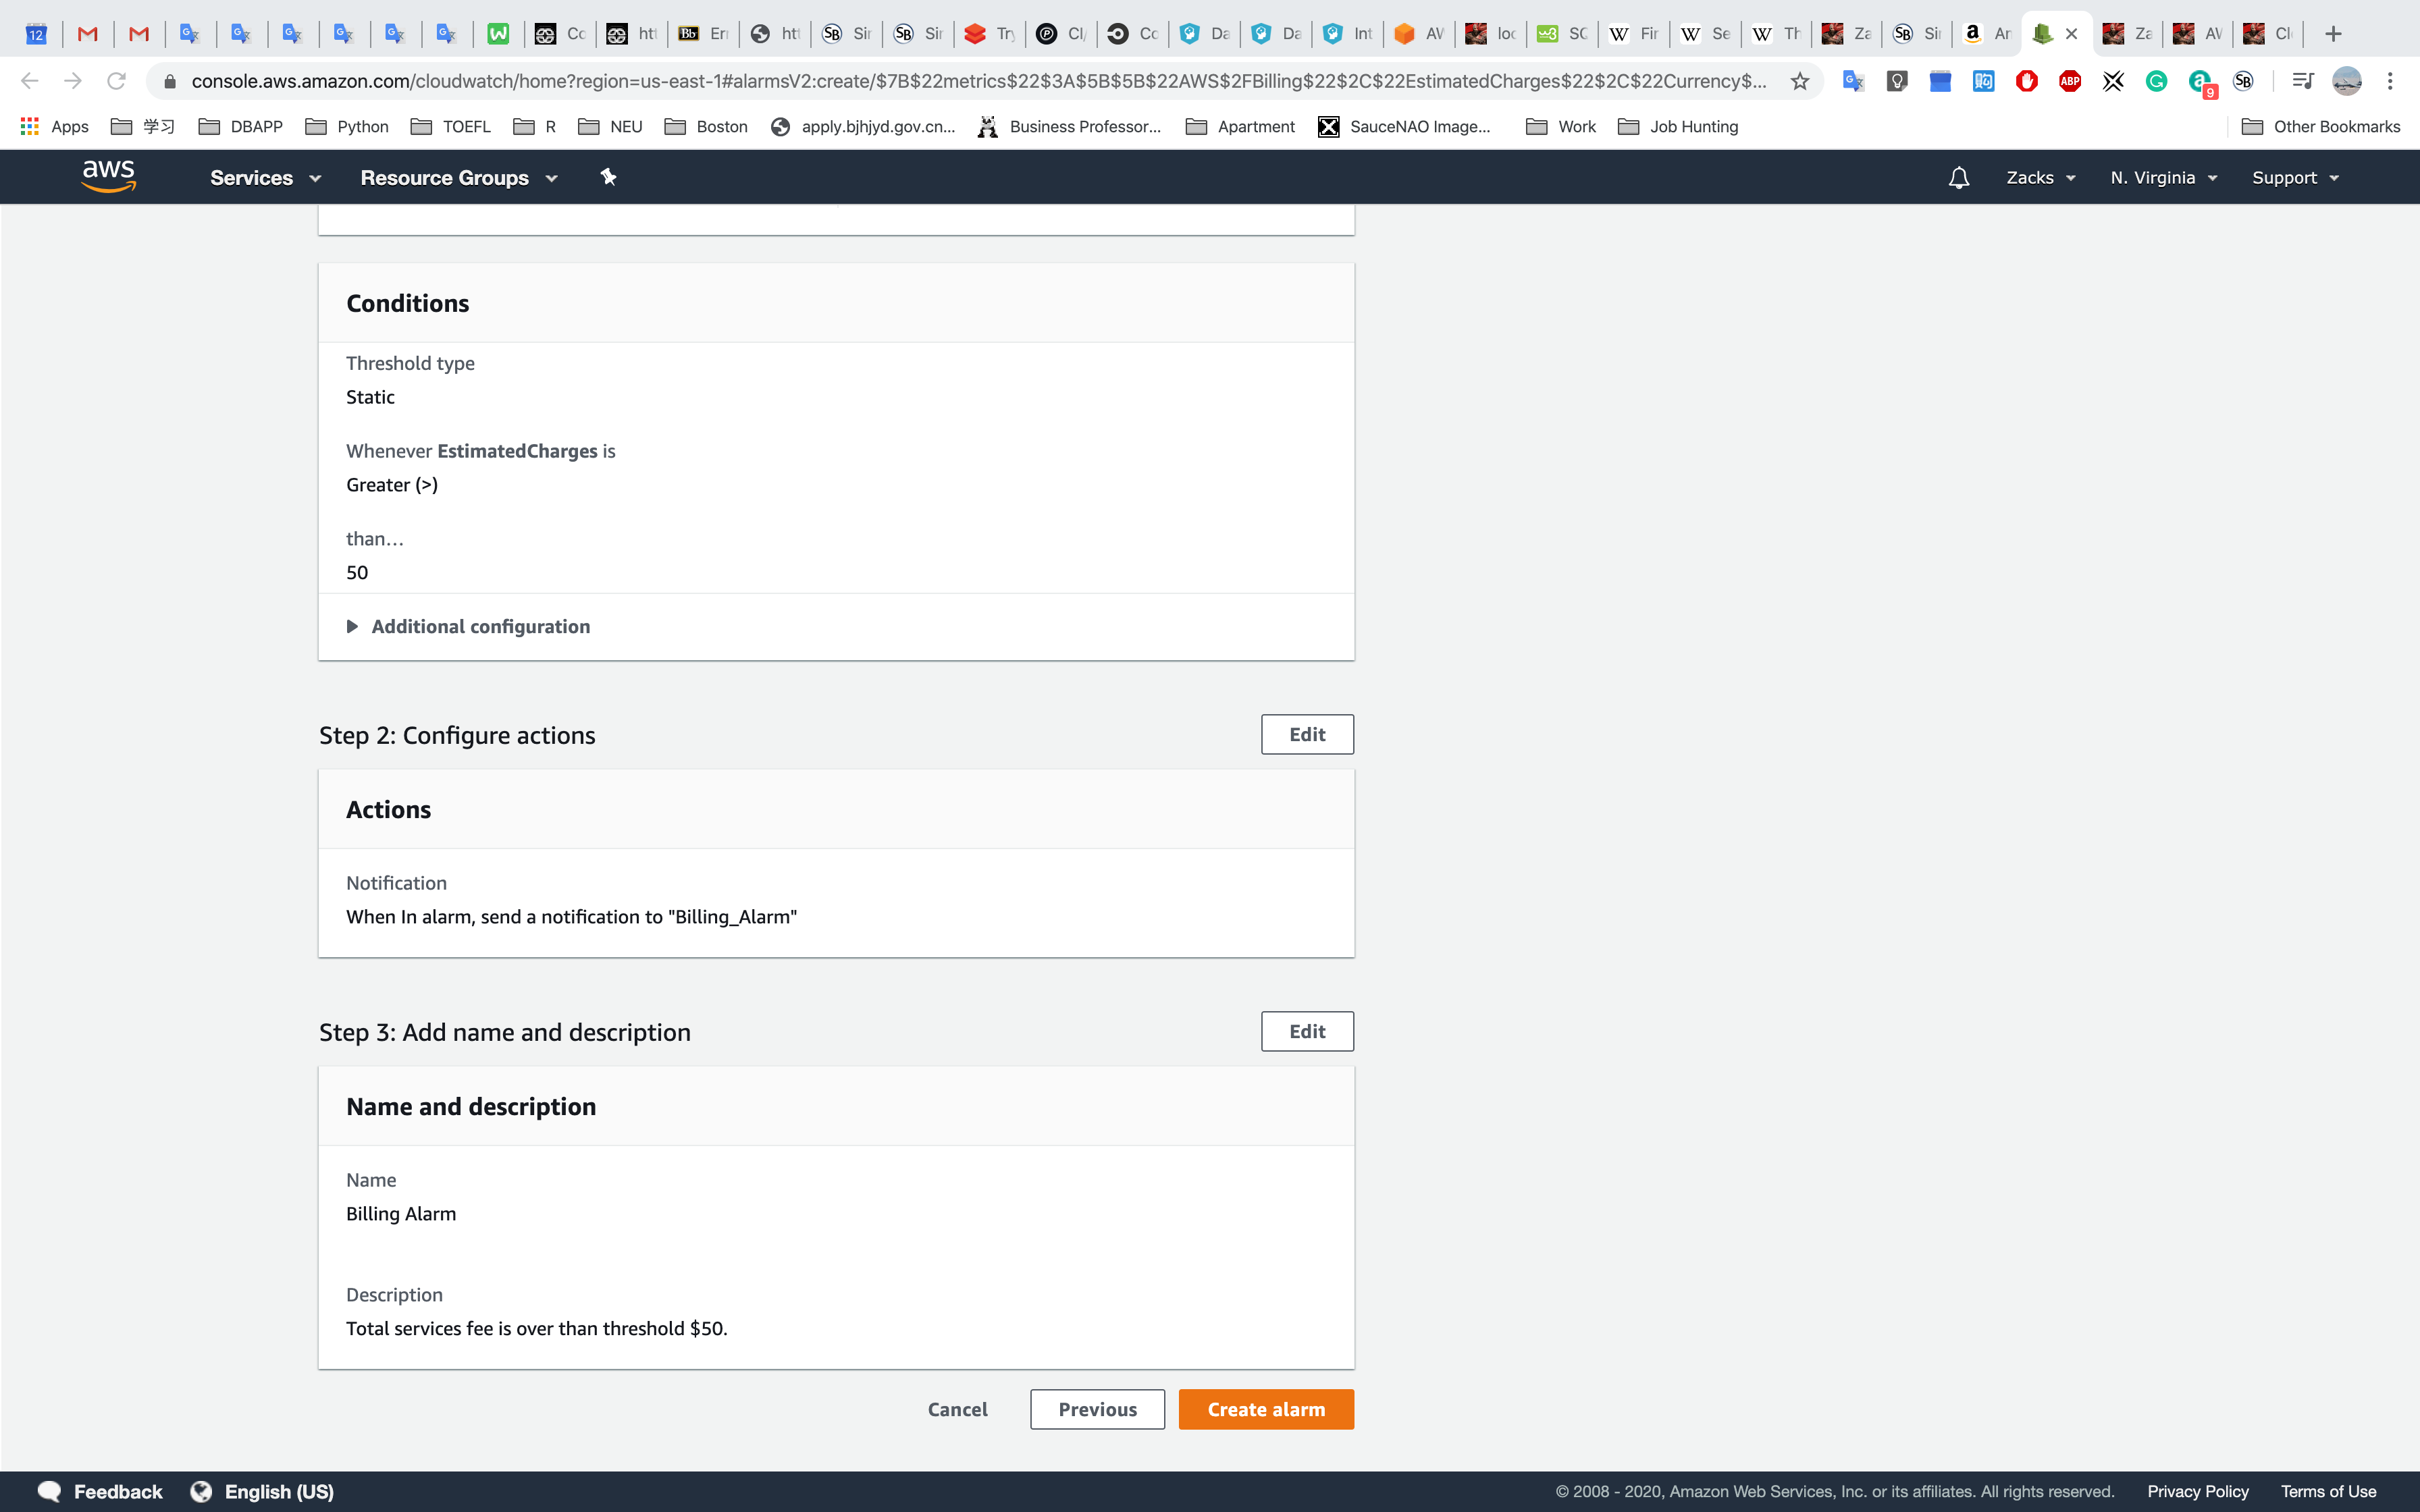This screenshot has height=1512, width=2420.
Task: Open the Resource Groups menu
Action: click(458, 178)
